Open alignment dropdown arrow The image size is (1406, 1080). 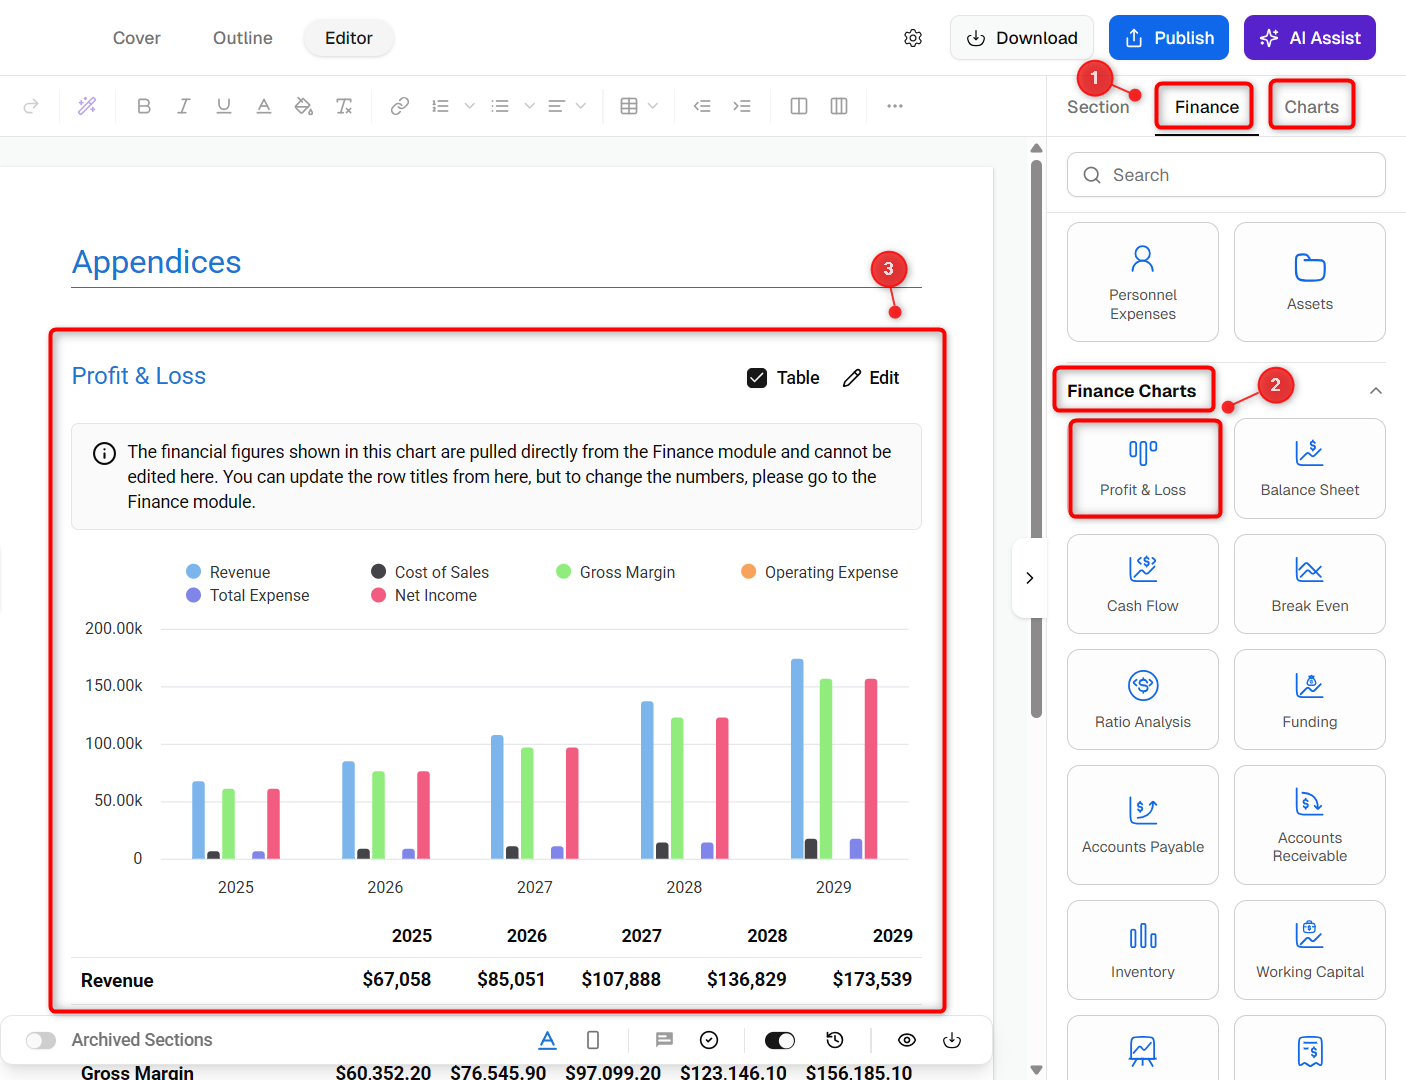[581, 106]
